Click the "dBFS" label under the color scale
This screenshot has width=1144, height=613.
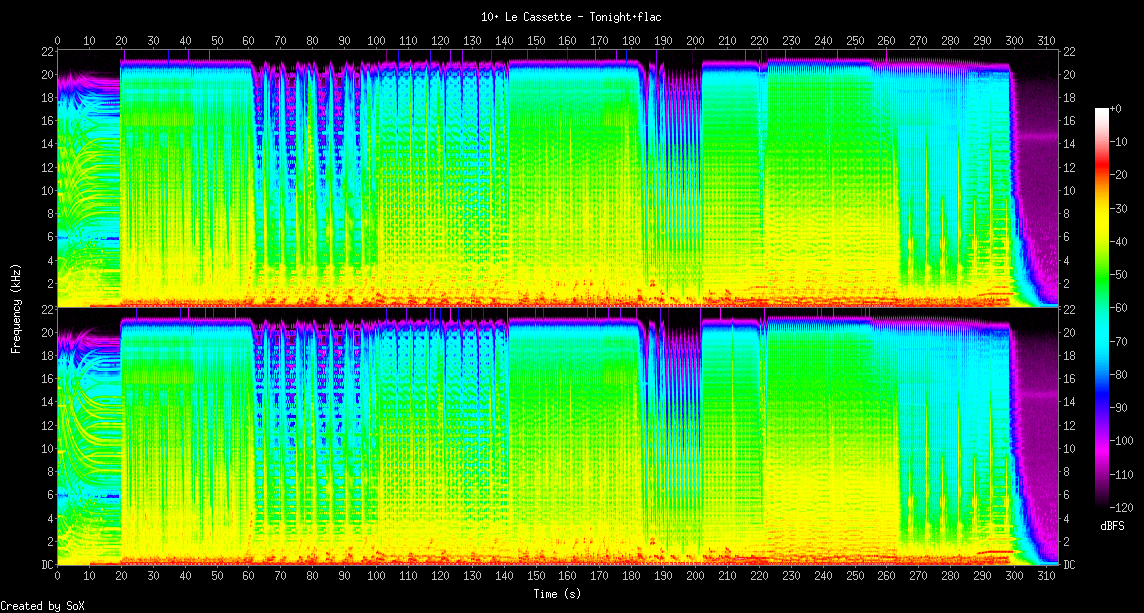click(x=1112, y=525)
